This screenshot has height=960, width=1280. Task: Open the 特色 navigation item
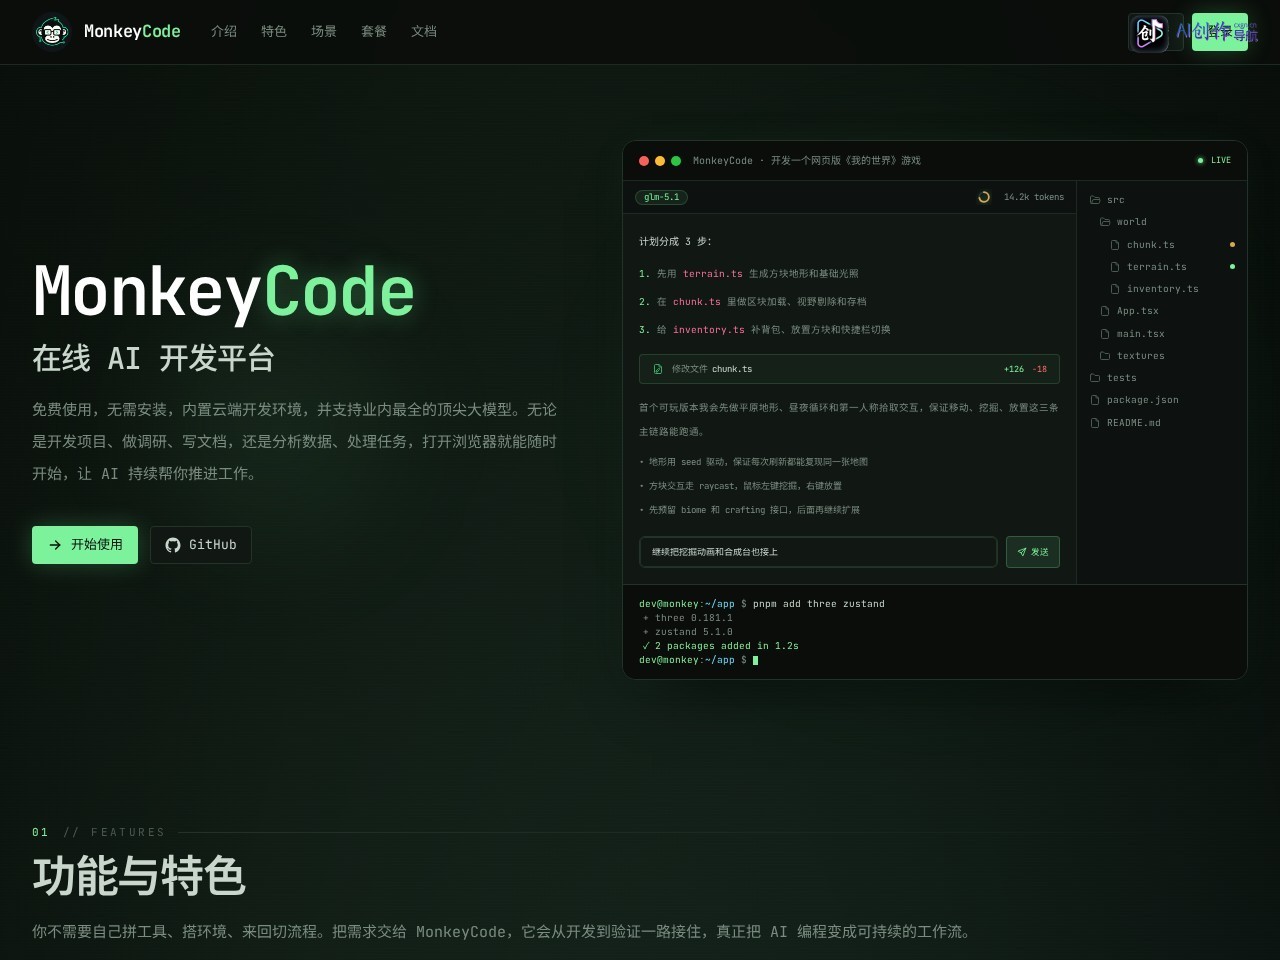coord(274,32)
